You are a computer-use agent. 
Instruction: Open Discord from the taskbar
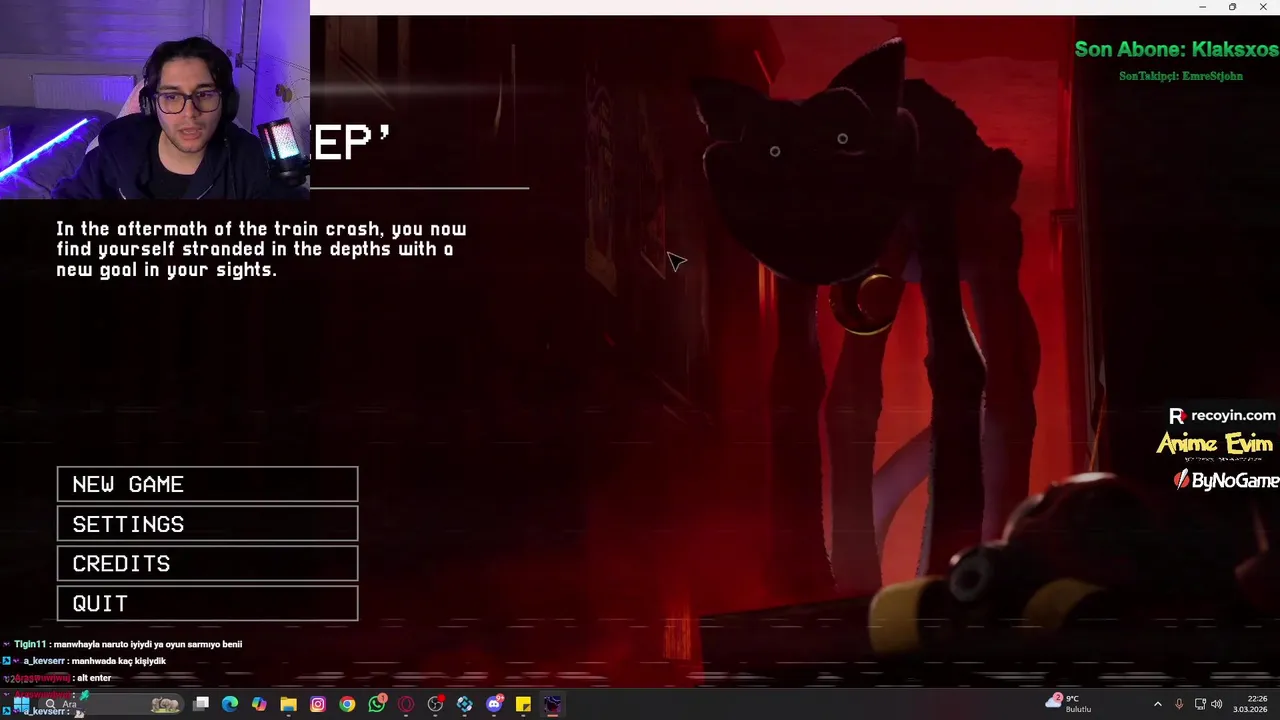494,704
